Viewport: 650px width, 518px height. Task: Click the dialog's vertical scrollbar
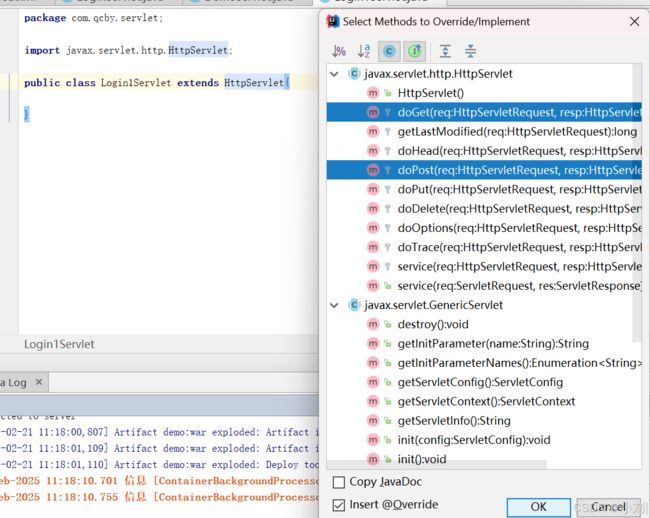click(x=637, y=203)
